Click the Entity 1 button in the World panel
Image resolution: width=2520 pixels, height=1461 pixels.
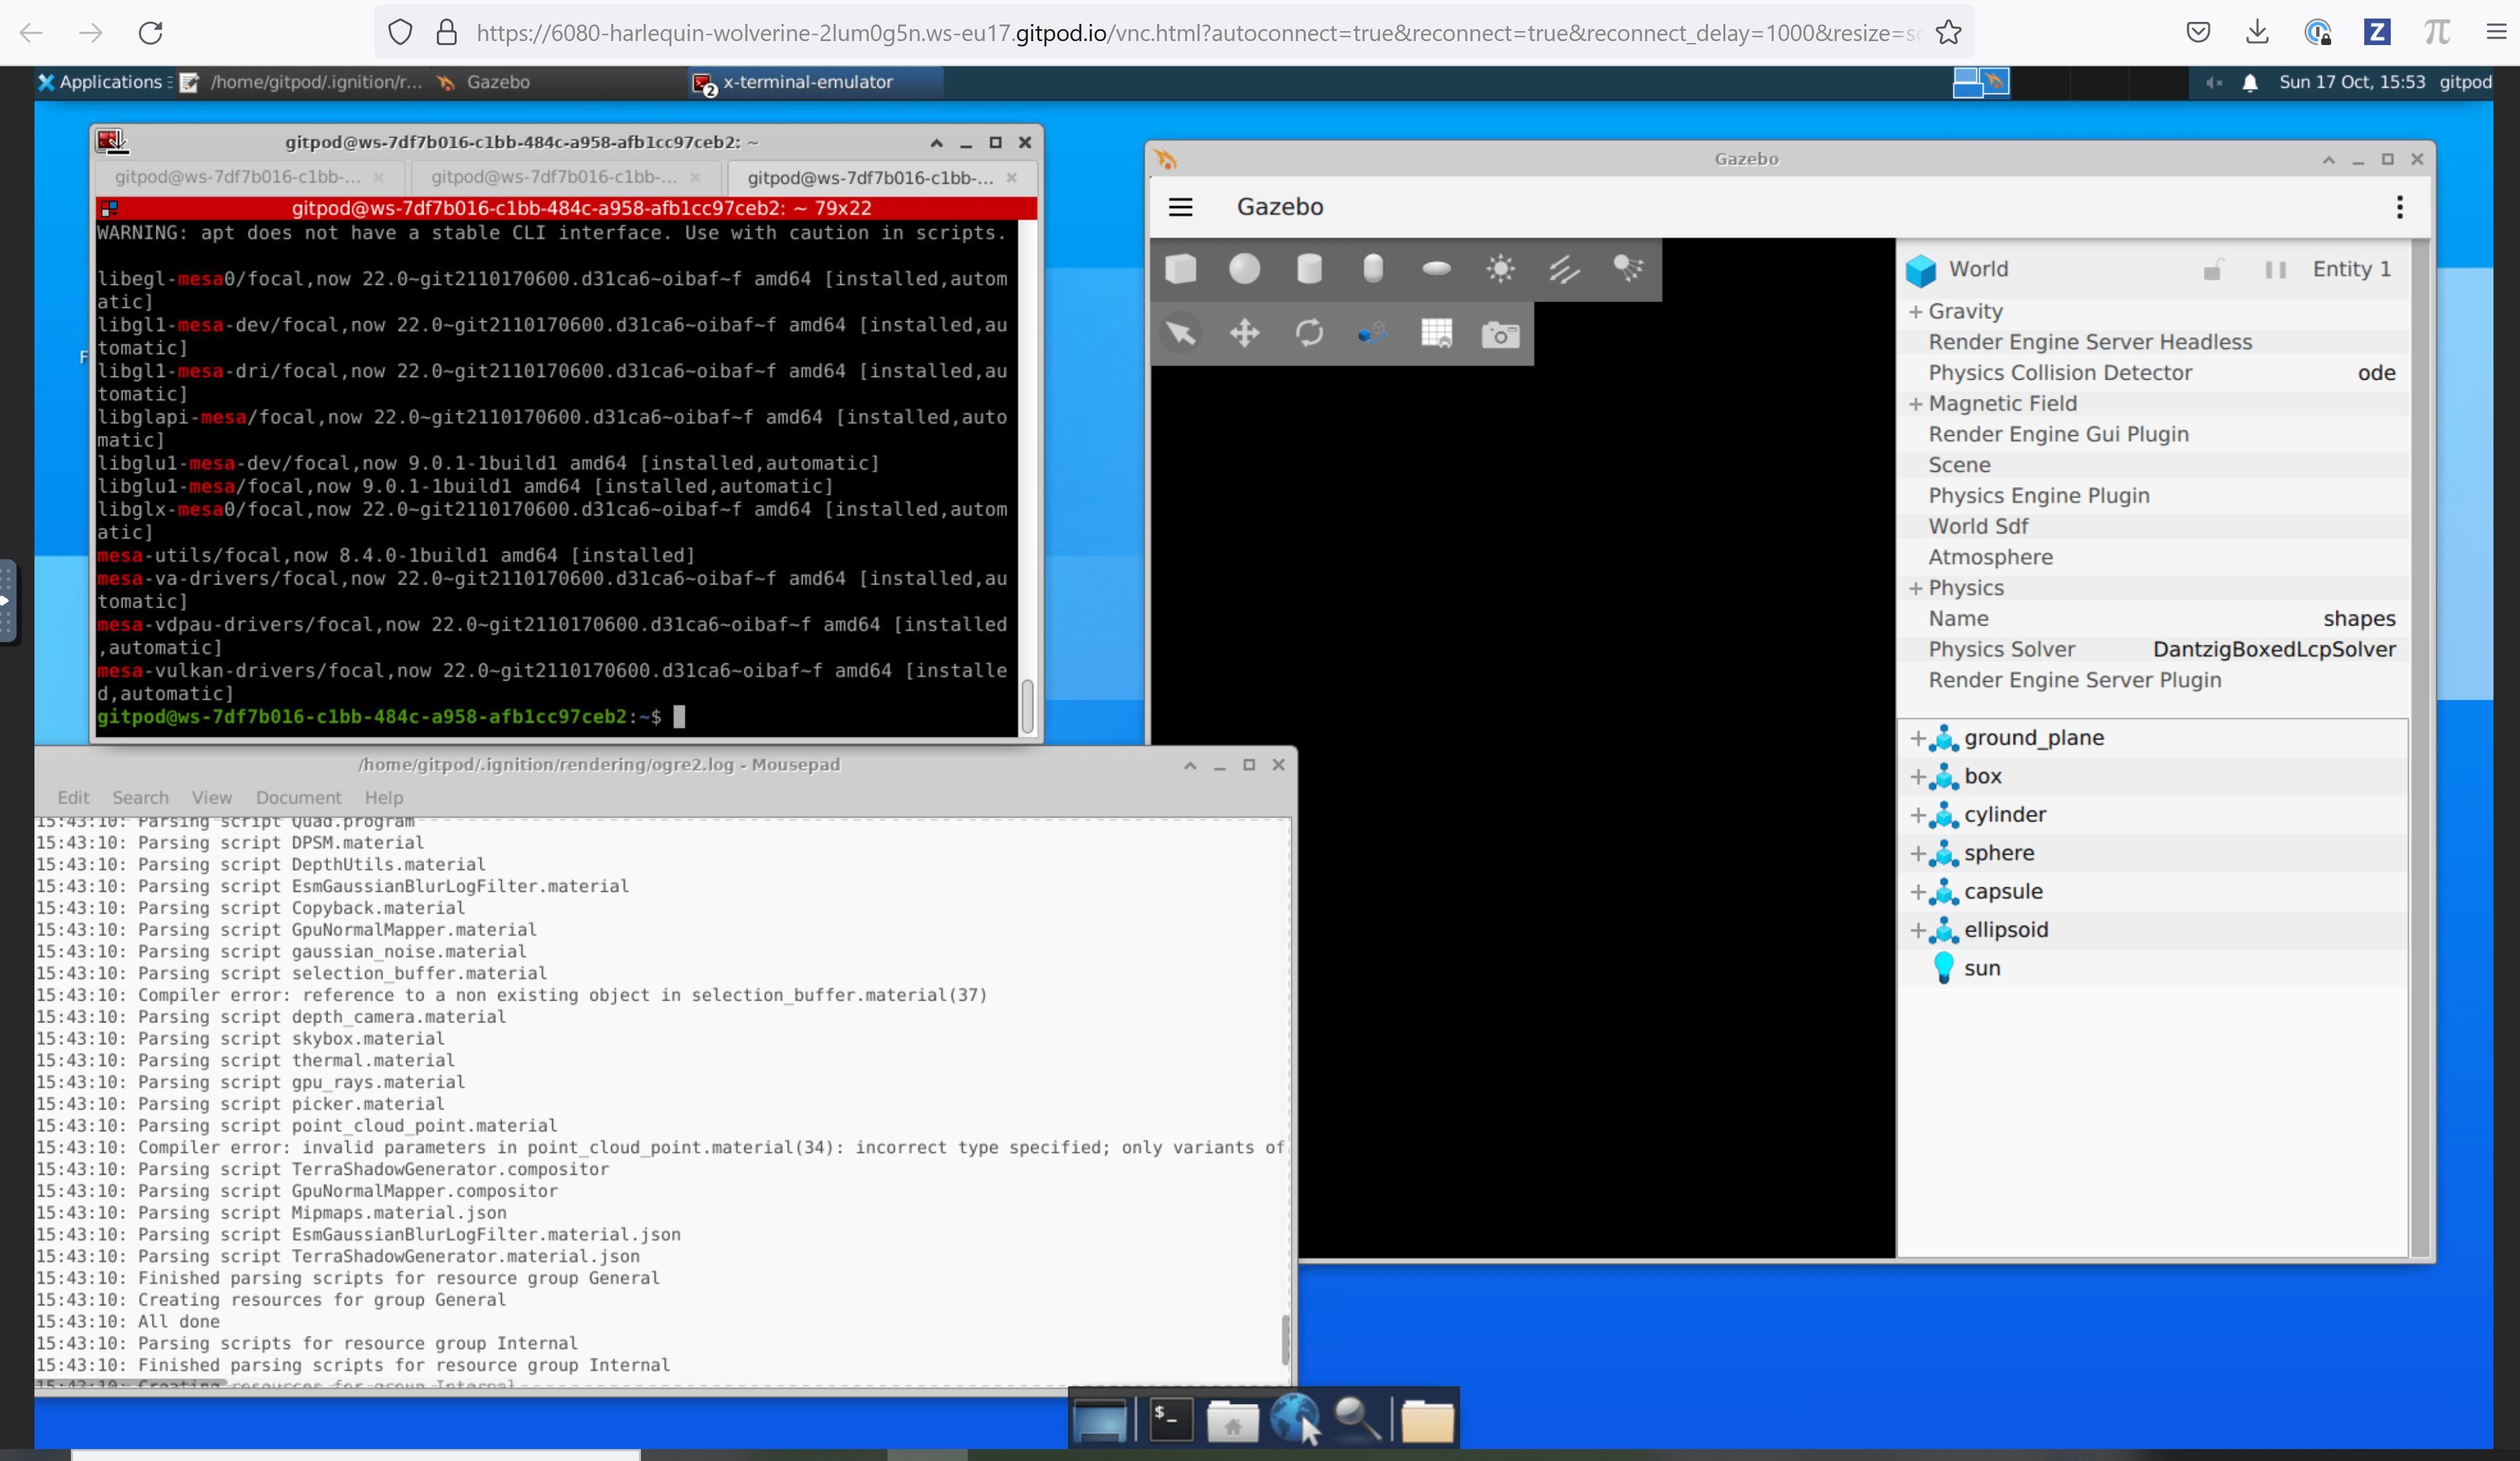(2352, 269)
